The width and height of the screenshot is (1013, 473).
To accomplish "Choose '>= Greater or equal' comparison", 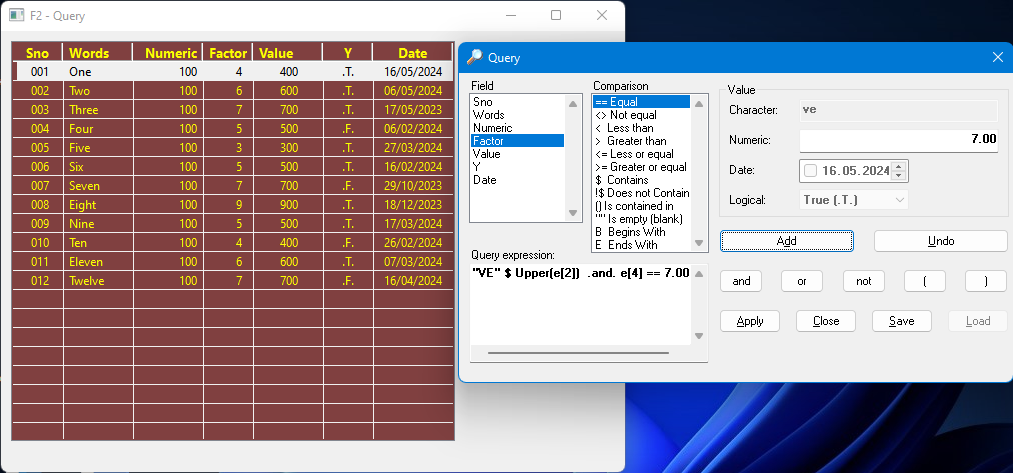I will click(x=639, y=167).
